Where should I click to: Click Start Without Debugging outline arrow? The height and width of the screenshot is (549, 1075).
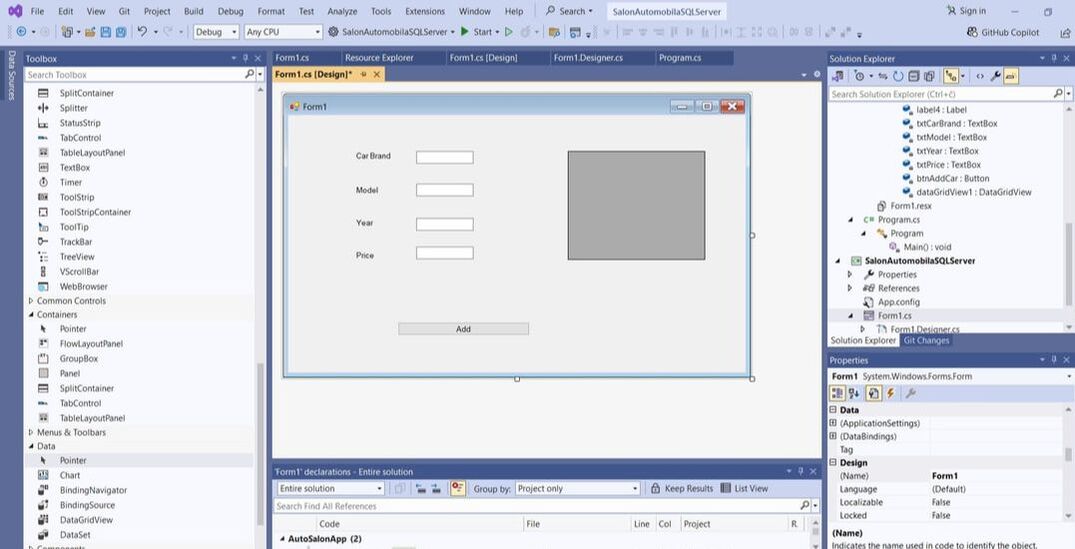pos(509,32)
